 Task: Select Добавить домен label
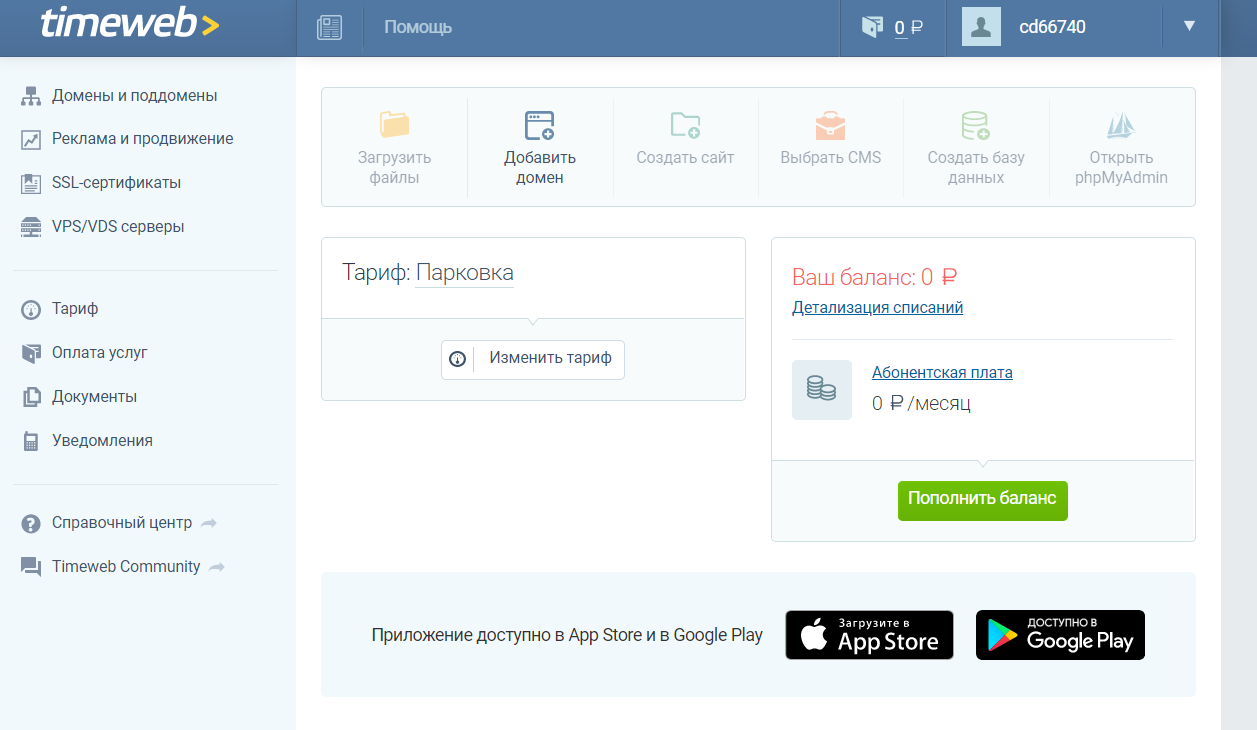coord(540,168)
